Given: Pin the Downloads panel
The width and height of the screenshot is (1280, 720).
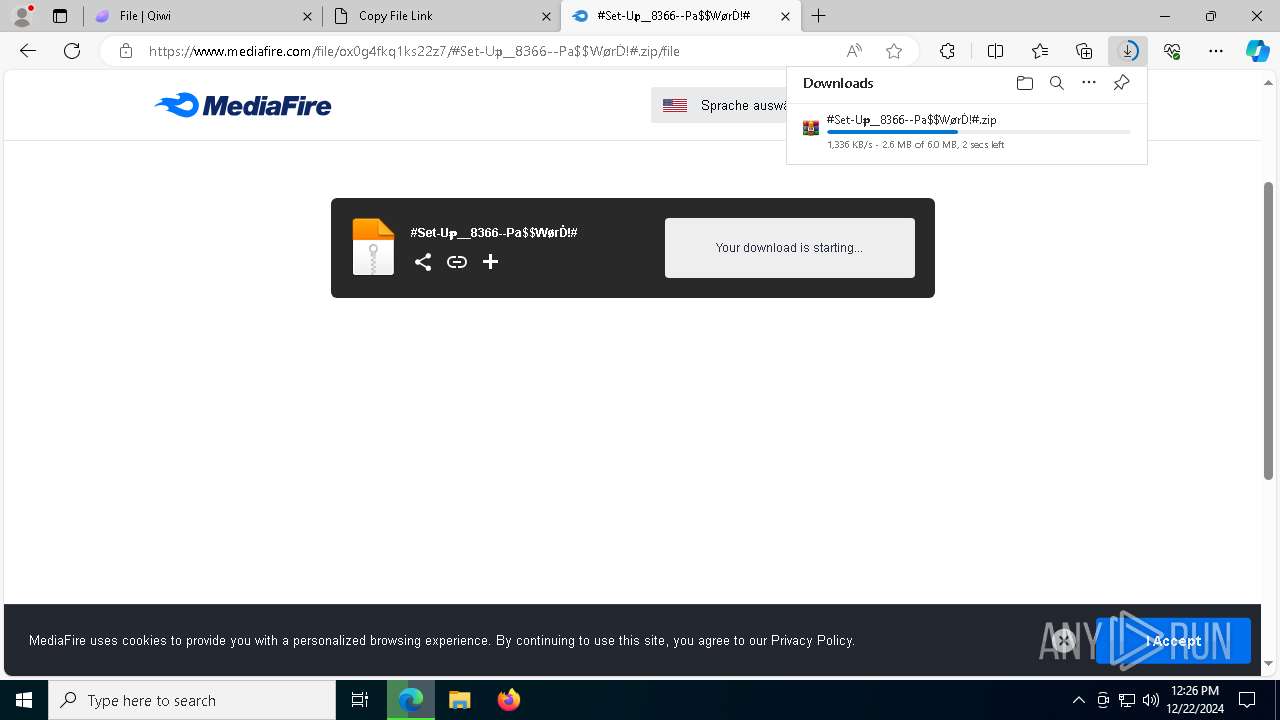Looking at the screenshot, I should click(1121, 83).
